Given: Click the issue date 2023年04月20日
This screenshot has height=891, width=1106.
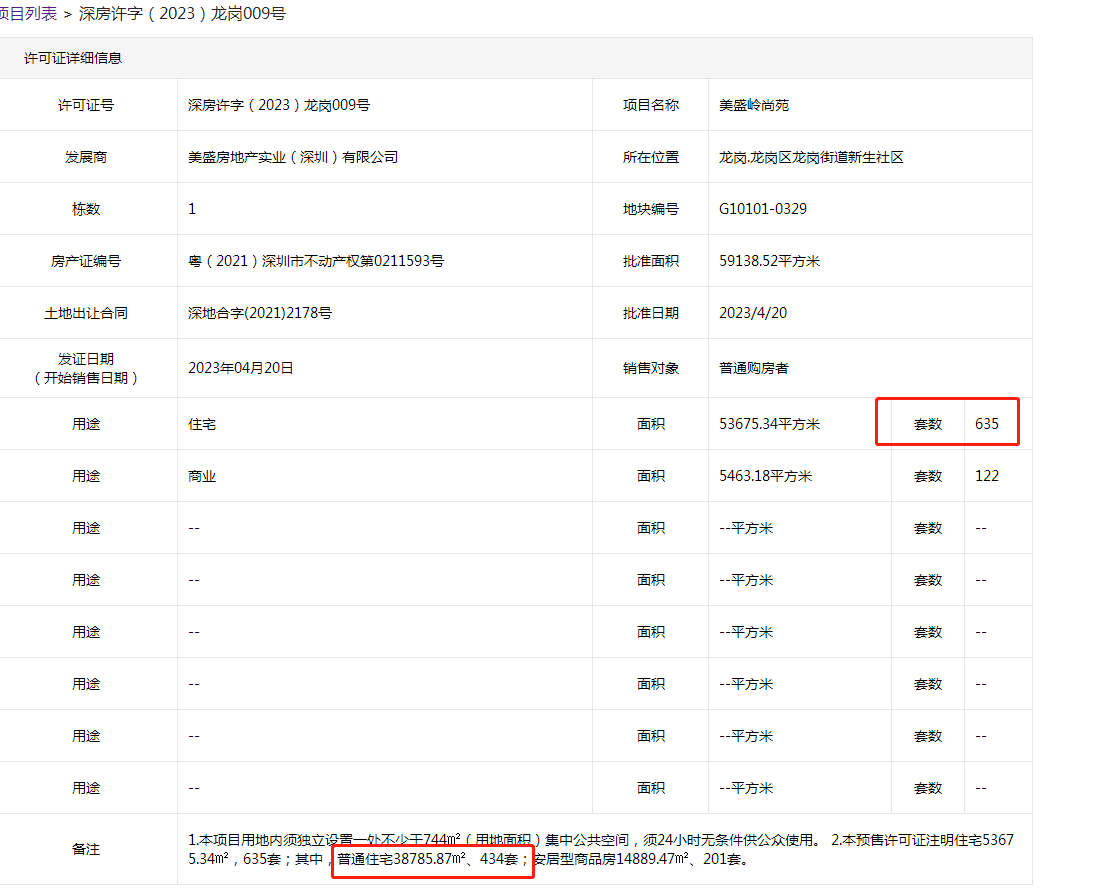Looking at the screenshot, I should coord(241,368).
